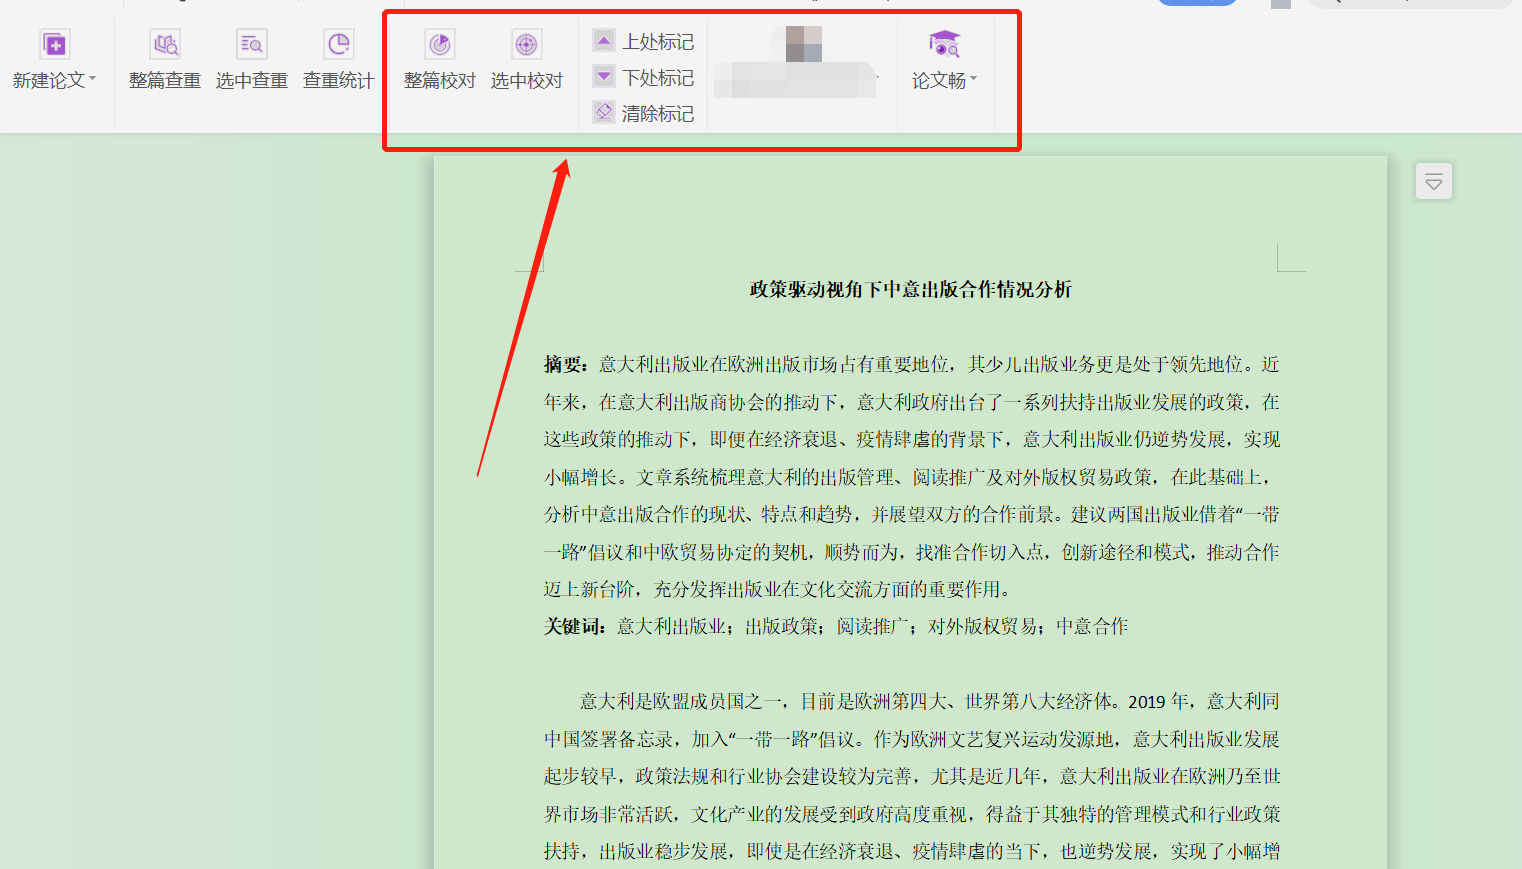Click the line starting 意大利是欧盟成员国之一

tap(930, 702)
